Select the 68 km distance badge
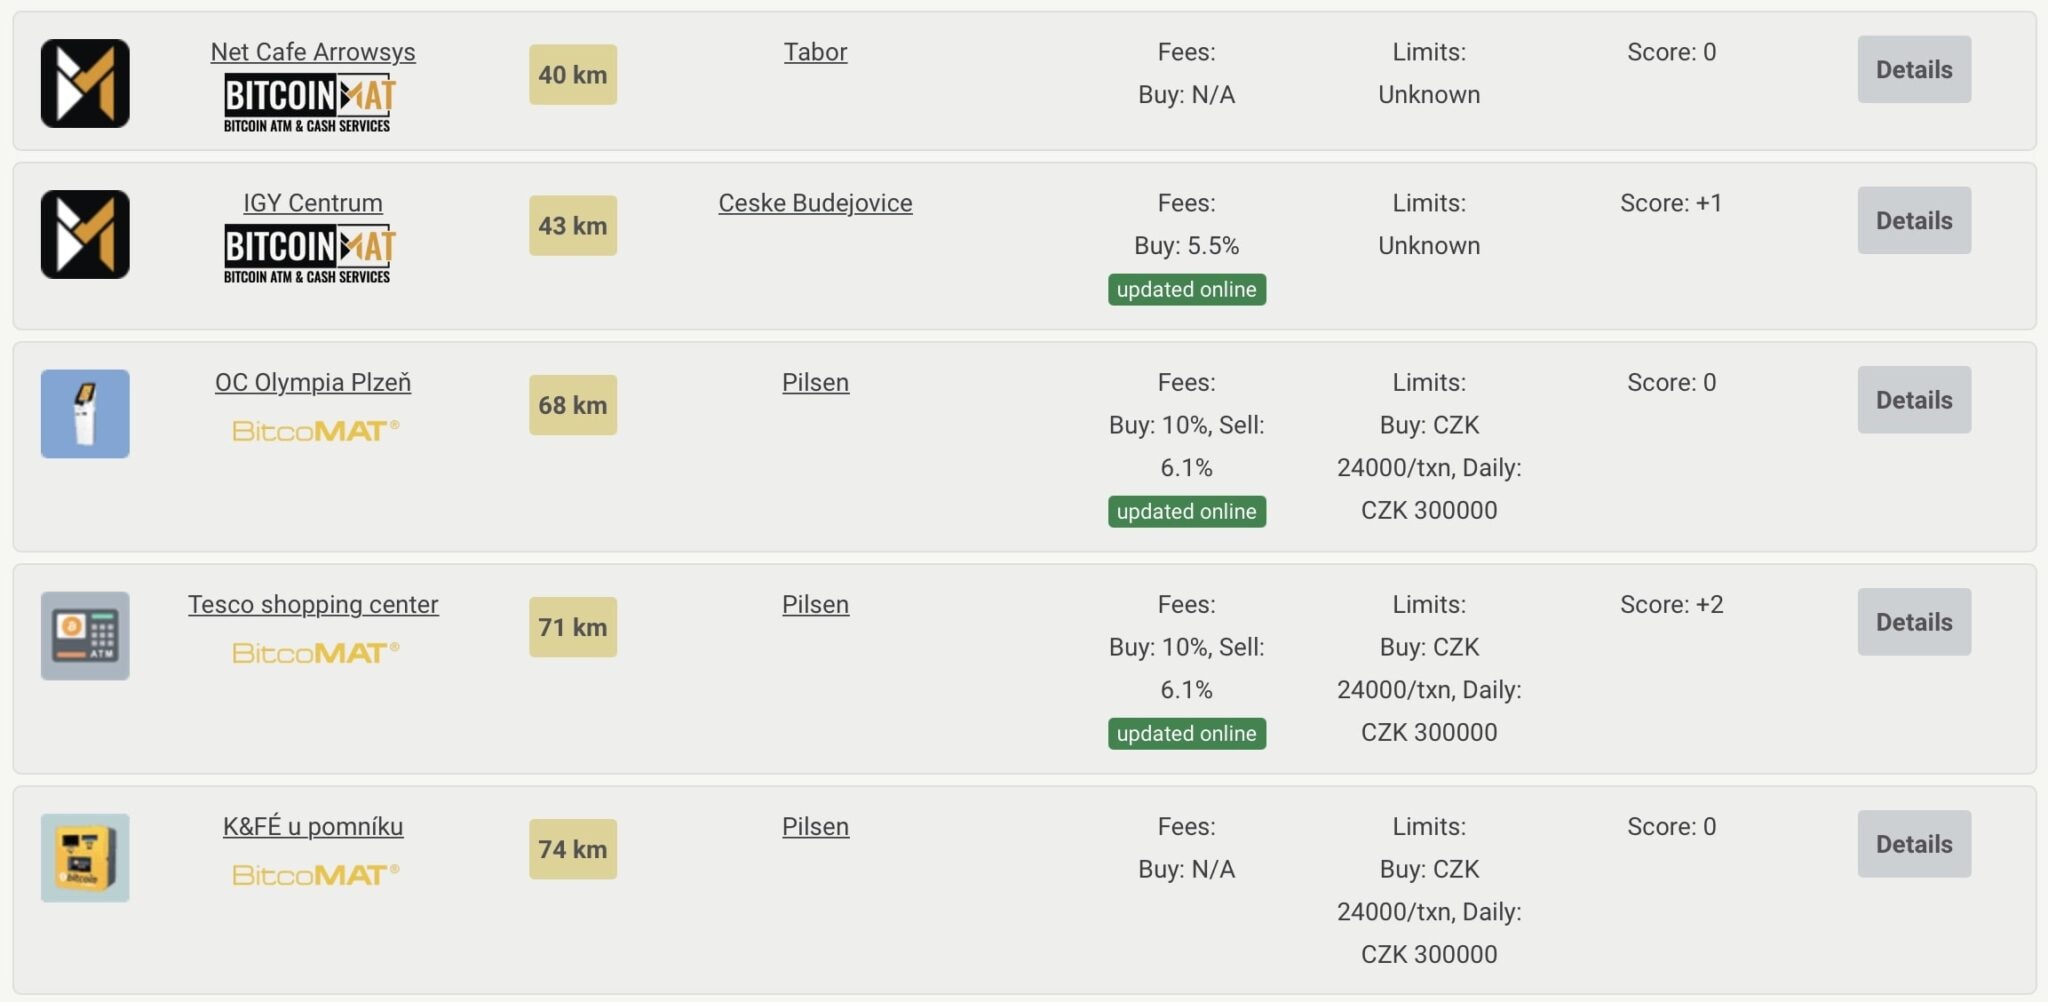Image resolution: width=2048 pixels, height=1002 pixels. [573, 405]
